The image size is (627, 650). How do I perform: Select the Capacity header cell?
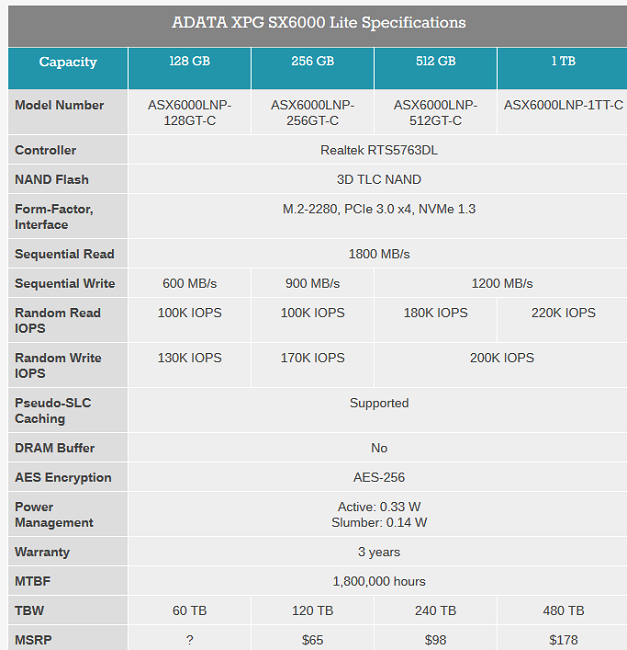pyautogui.click(x=68, y=62)
